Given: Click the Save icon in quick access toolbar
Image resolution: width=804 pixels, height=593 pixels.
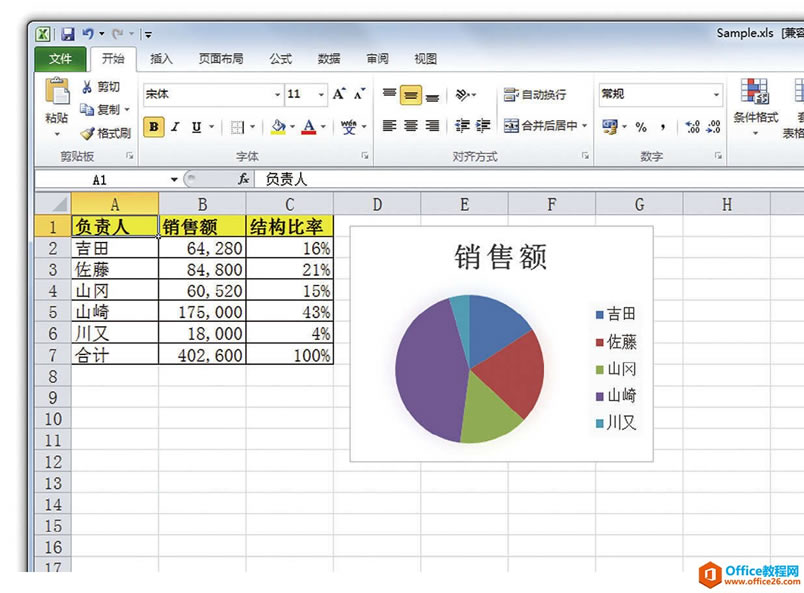Looking at the screenshot, I should pyautogui.click(x=67, y=34).
